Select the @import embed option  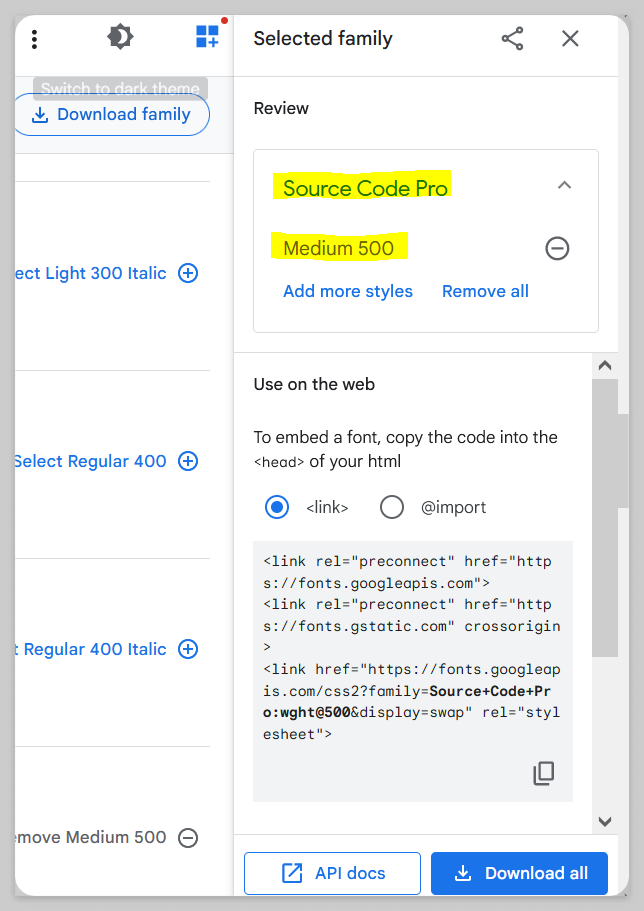(x=392, y=507)
